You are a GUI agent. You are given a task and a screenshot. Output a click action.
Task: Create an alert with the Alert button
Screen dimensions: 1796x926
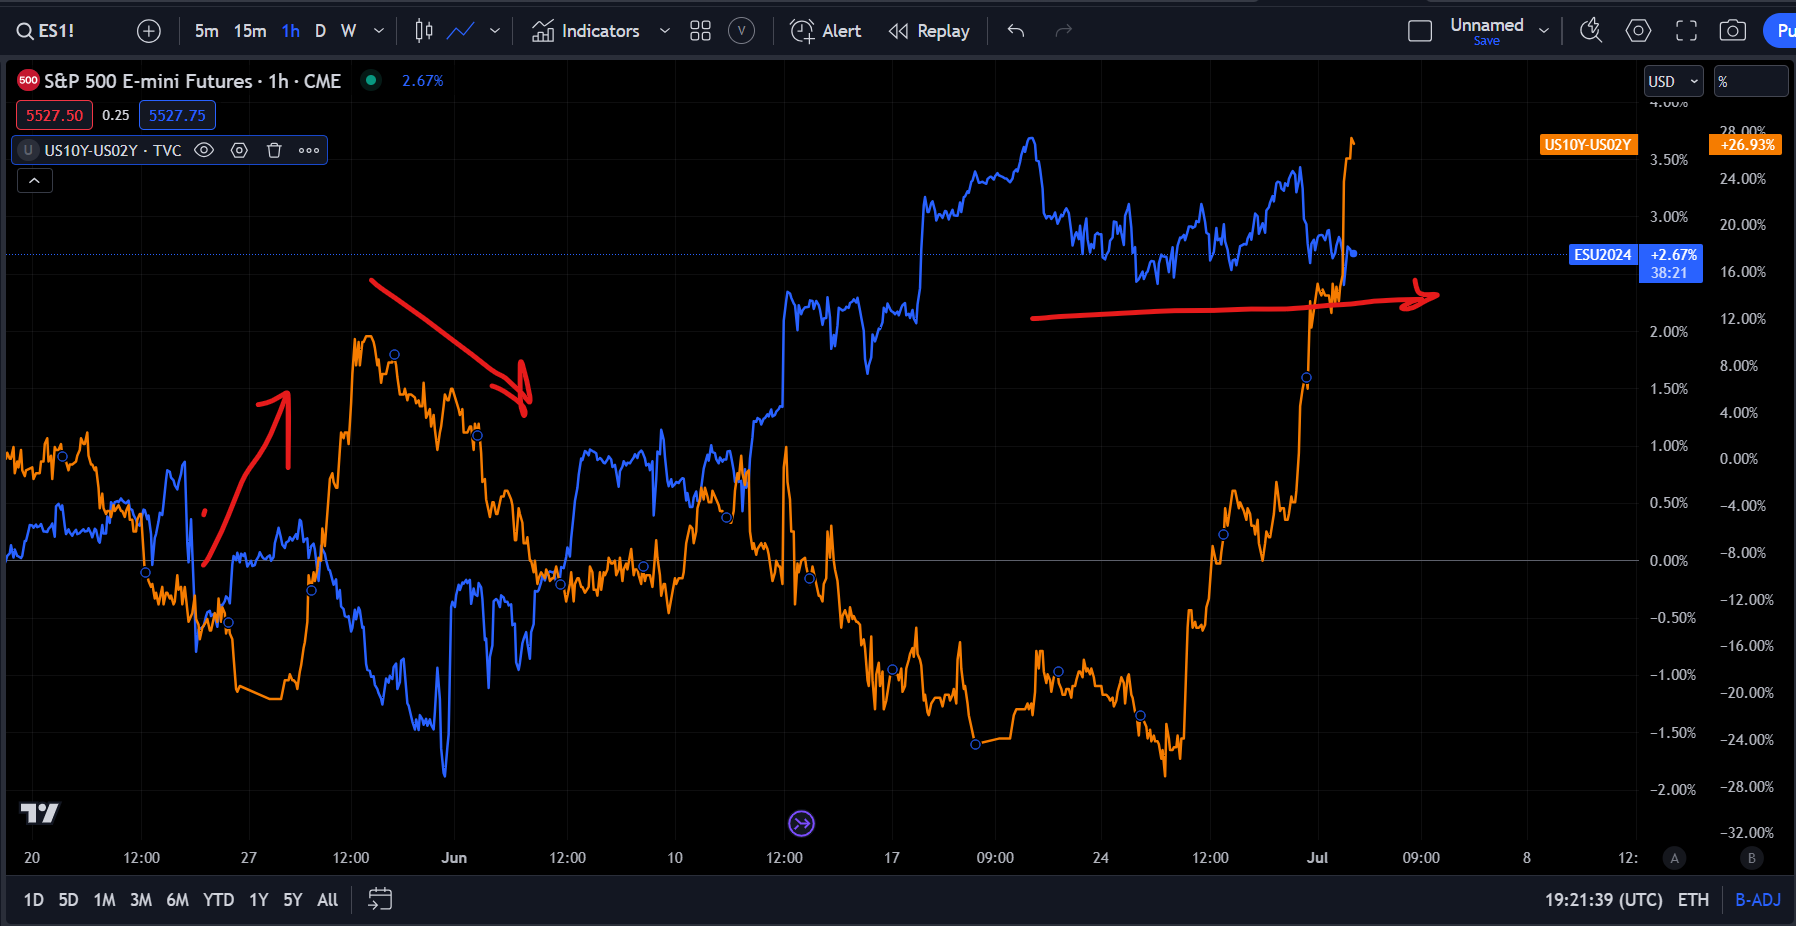pyautogui.click(x=825, y=30)
